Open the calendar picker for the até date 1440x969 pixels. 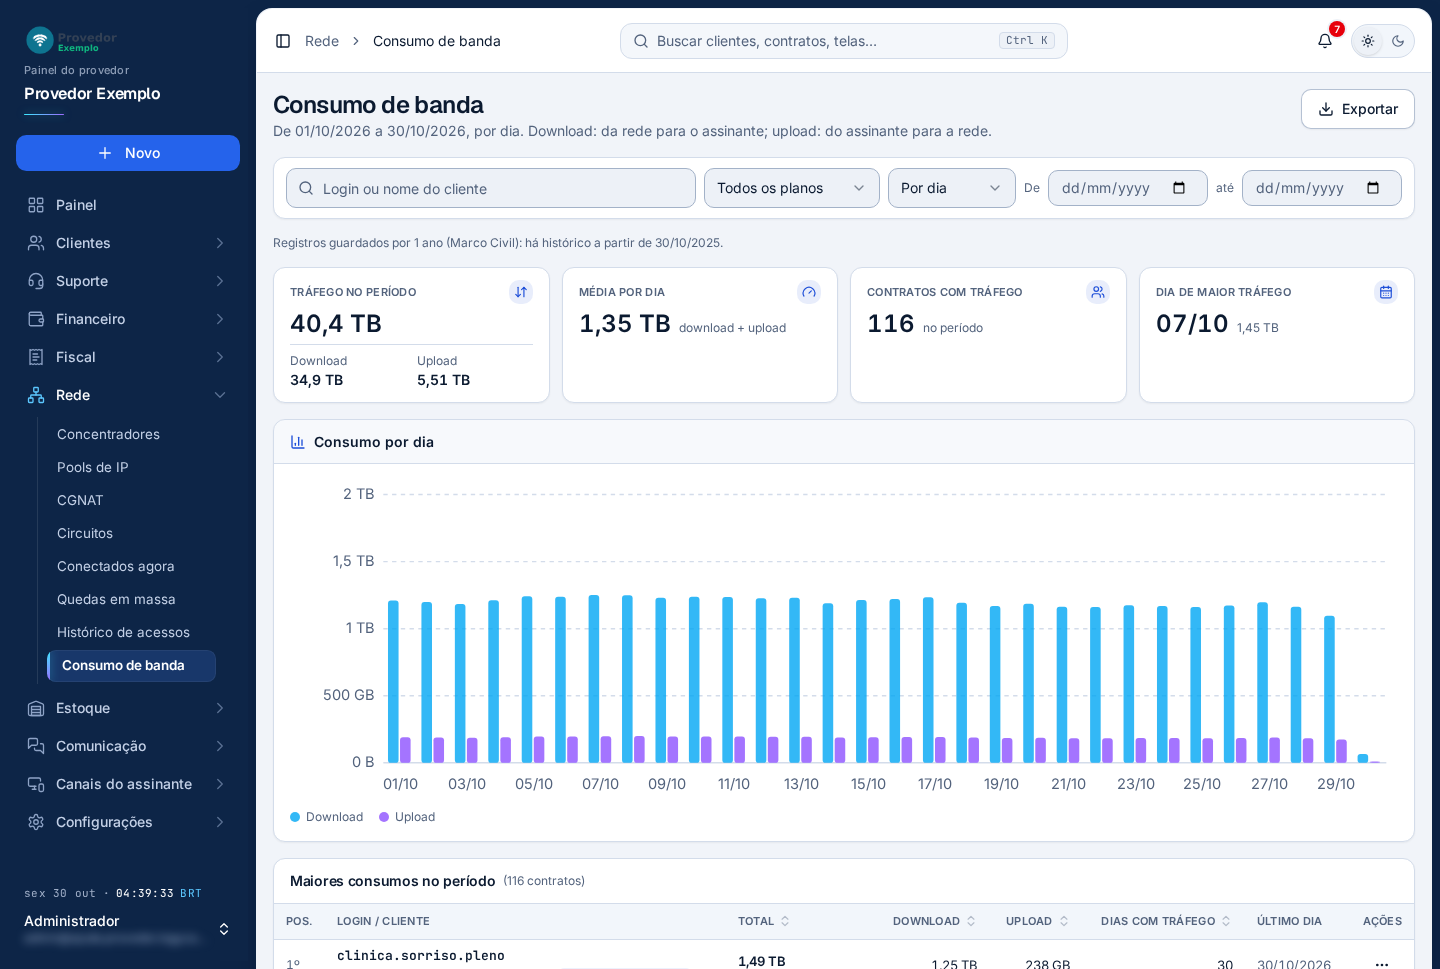coord(1373,188)
